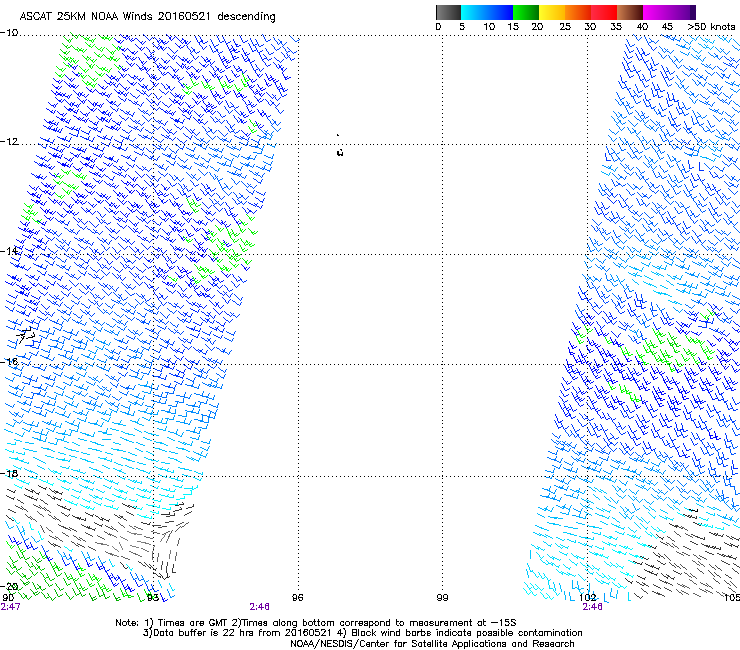The height and width of the screenshot is (650, 740).
Task: Click the purple time stamp '2:47'
Action: (10, 607)
